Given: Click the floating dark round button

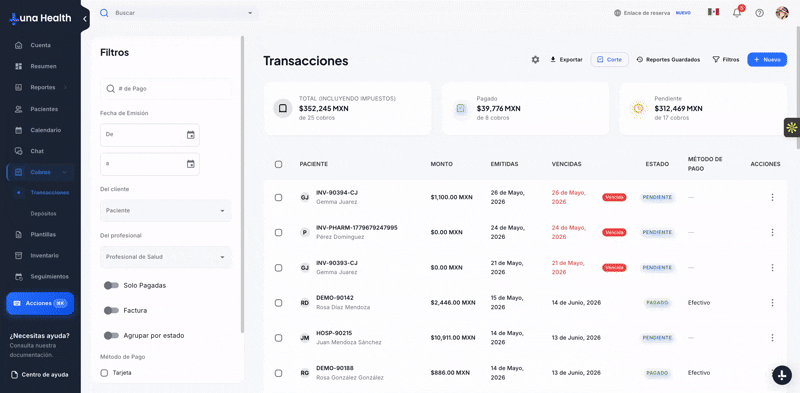Looking at the screenshot, I should [x=782, y=375].
